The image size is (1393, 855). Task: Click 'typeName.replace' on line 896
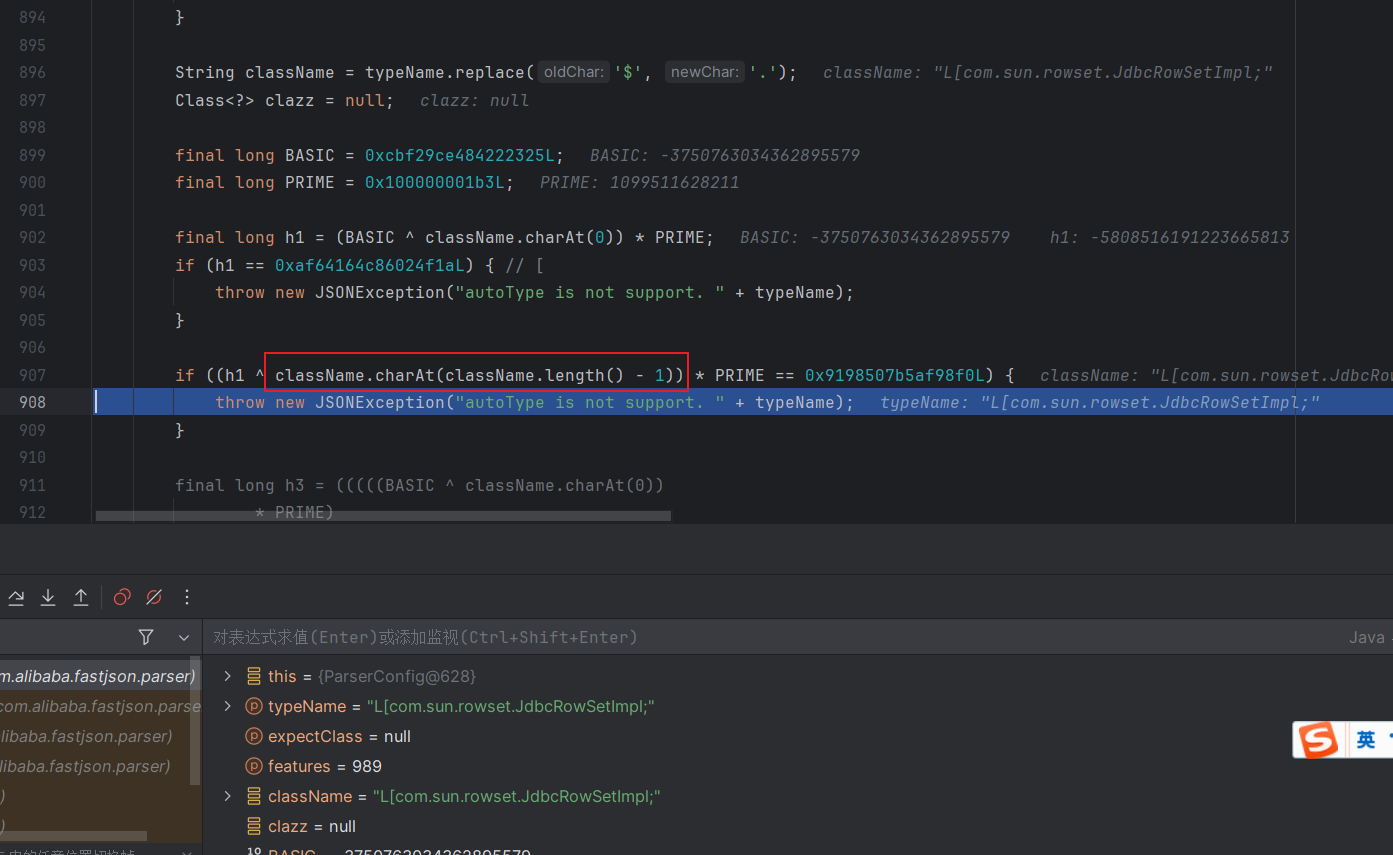445,72
